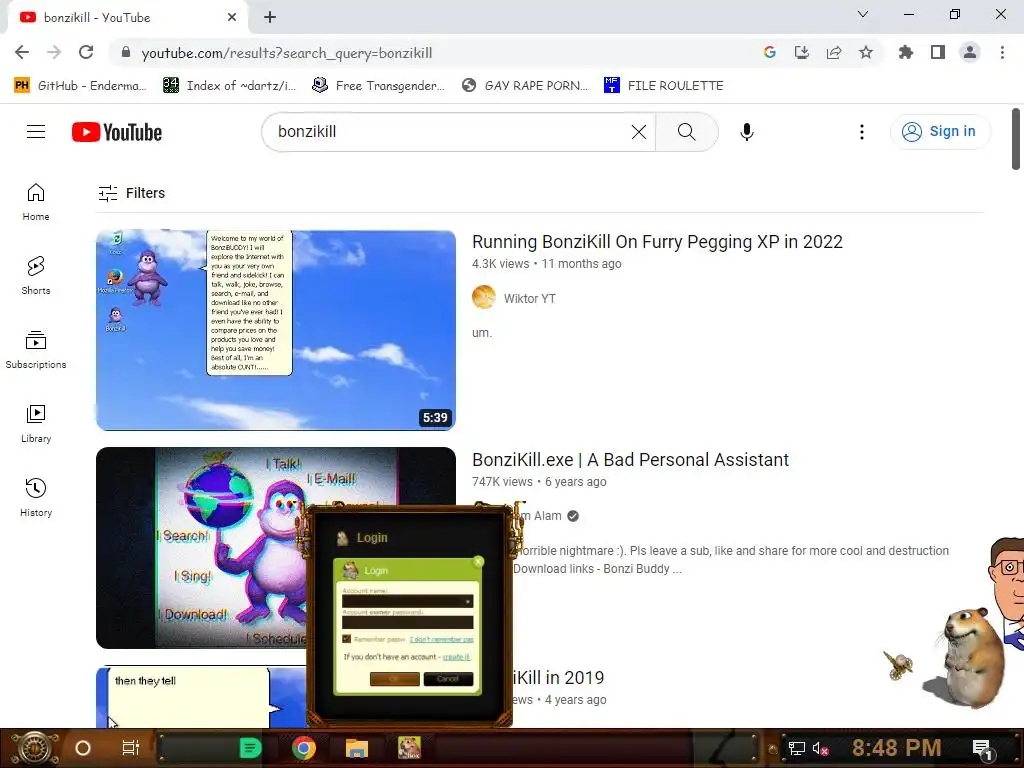Open the tab search chevron
The image size is (1024, 768).
point(863,14)
